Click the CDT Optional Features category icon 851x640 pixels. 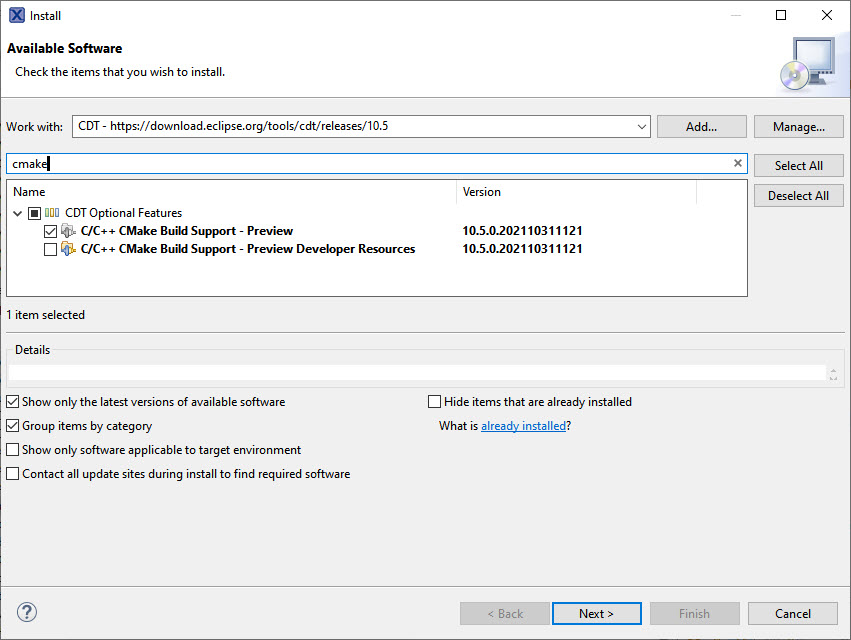click(52, 213)
